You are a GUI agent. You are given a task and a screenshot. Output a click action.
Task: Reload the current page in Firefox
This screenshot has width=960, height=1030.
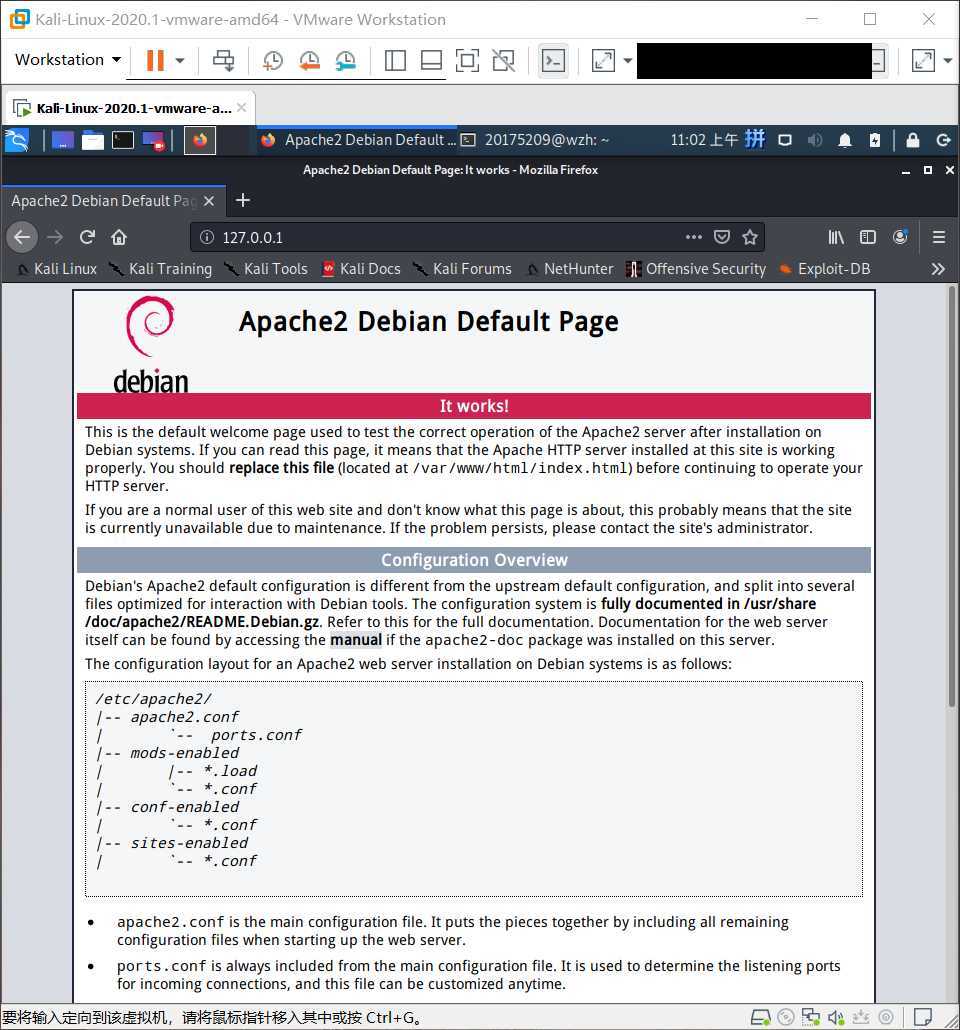(x=87, y=237)
